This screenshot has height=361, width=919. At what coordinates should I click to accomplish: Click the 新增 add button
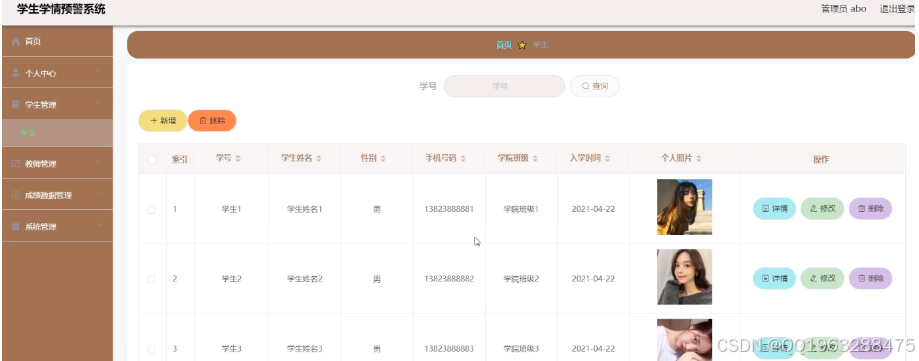coord(163,121)
